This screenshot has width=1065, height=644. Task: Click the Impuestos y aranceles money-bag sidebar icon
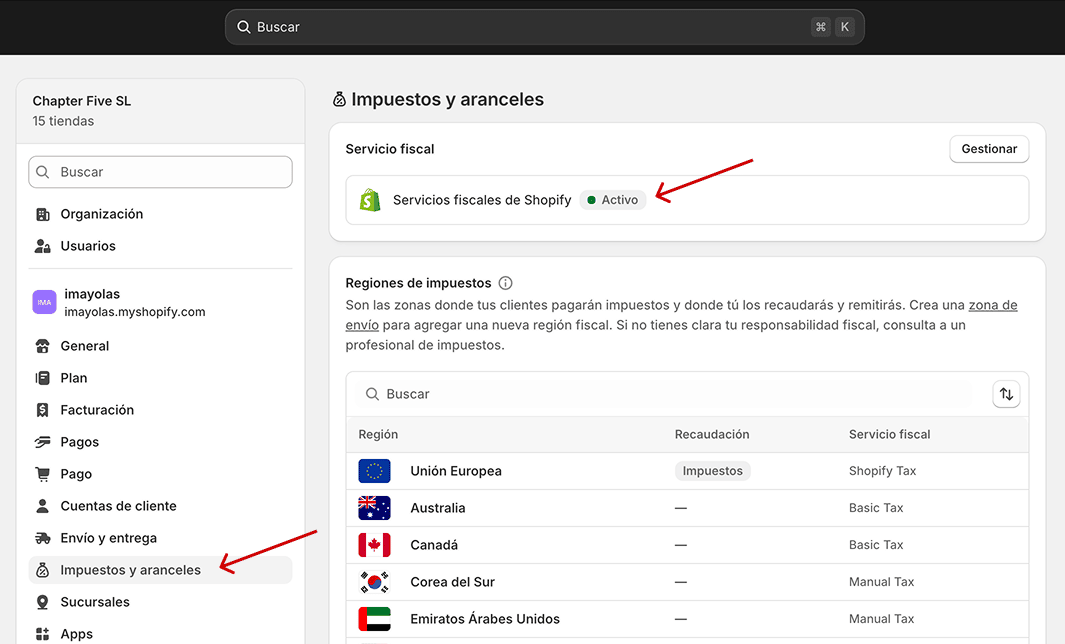pyautogui.click(x=43, y=570)
